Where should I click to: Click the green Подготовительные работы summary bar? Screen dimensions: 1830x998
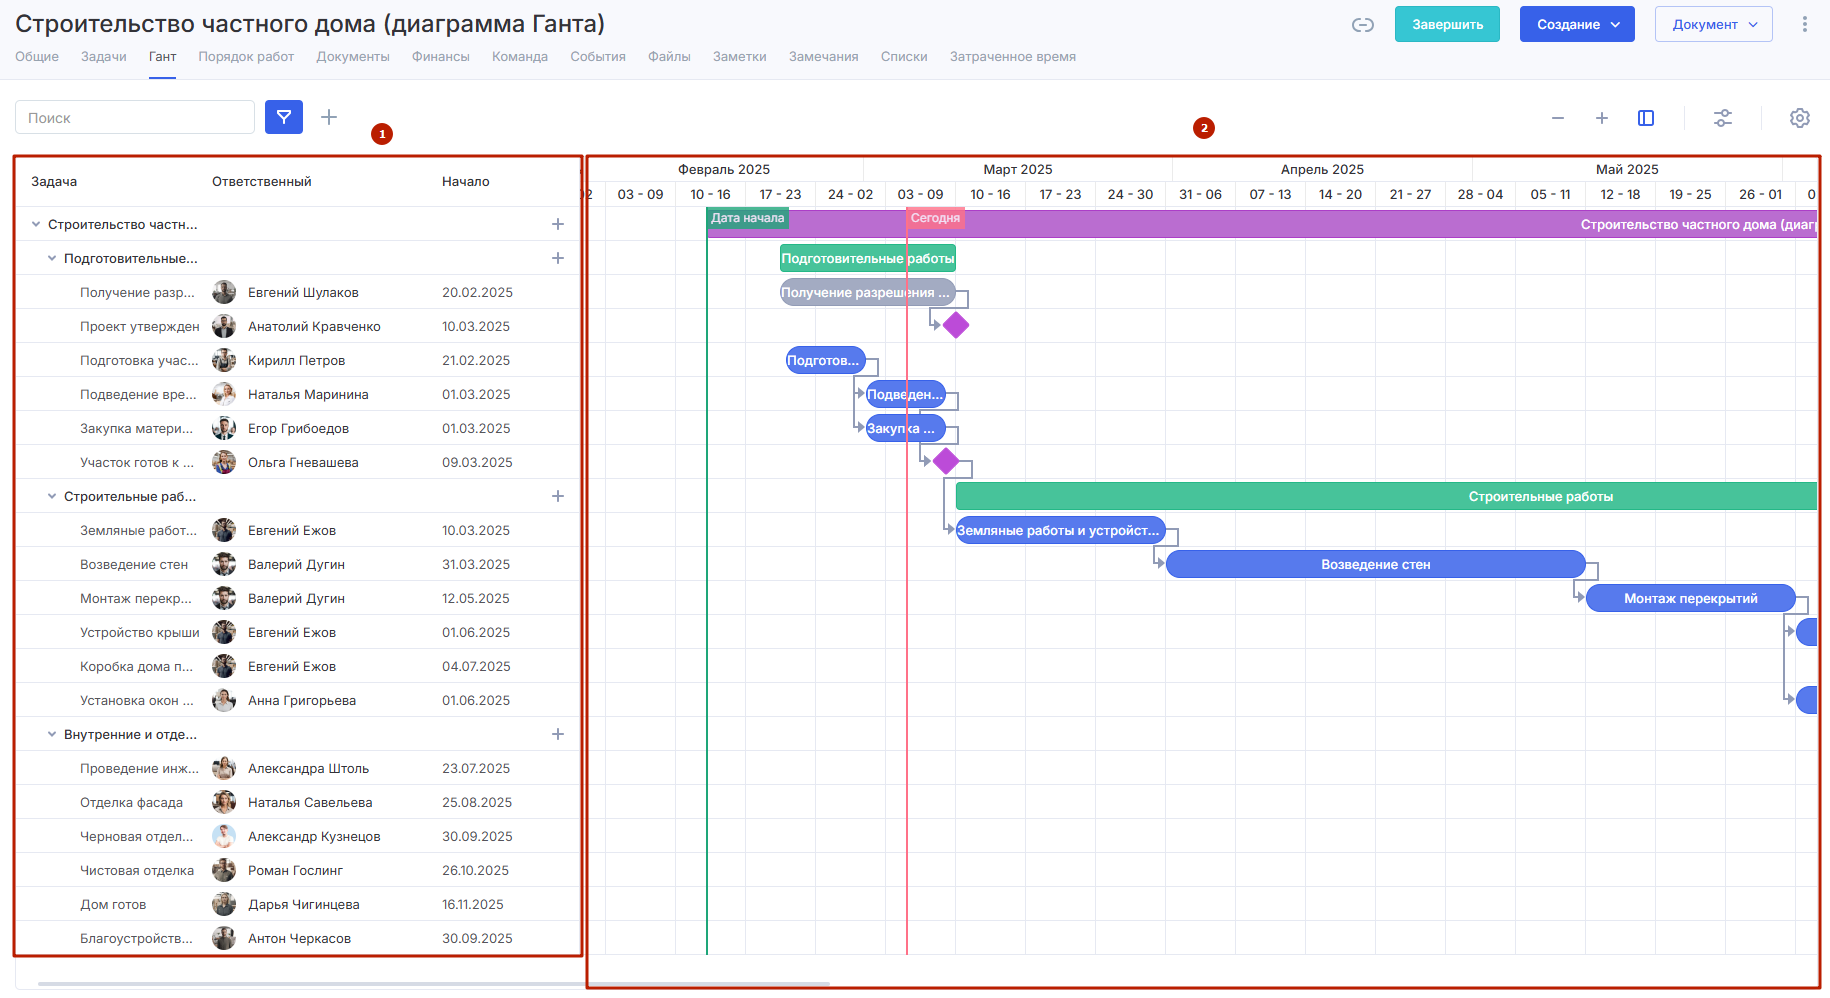pos(868,258)
